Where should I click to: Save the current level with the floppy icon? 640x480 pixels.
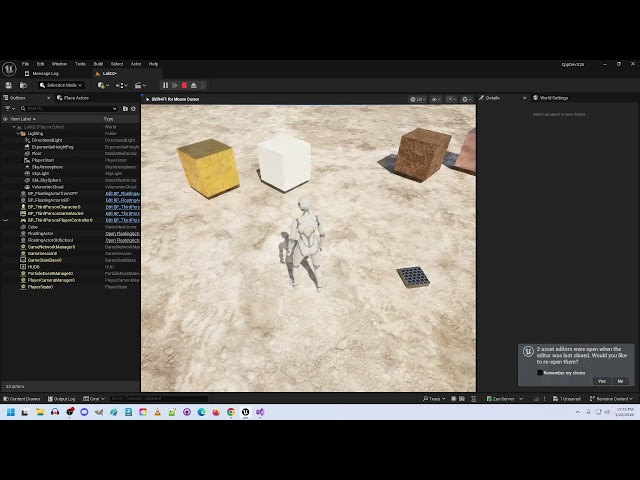click(x=9, y=85)
